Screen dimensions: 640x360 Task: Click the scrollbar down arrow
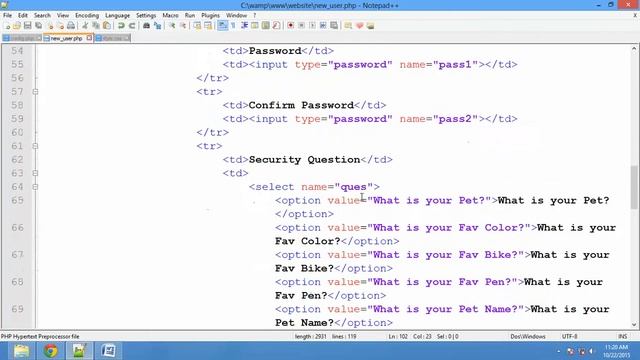[x=634, y=325]
